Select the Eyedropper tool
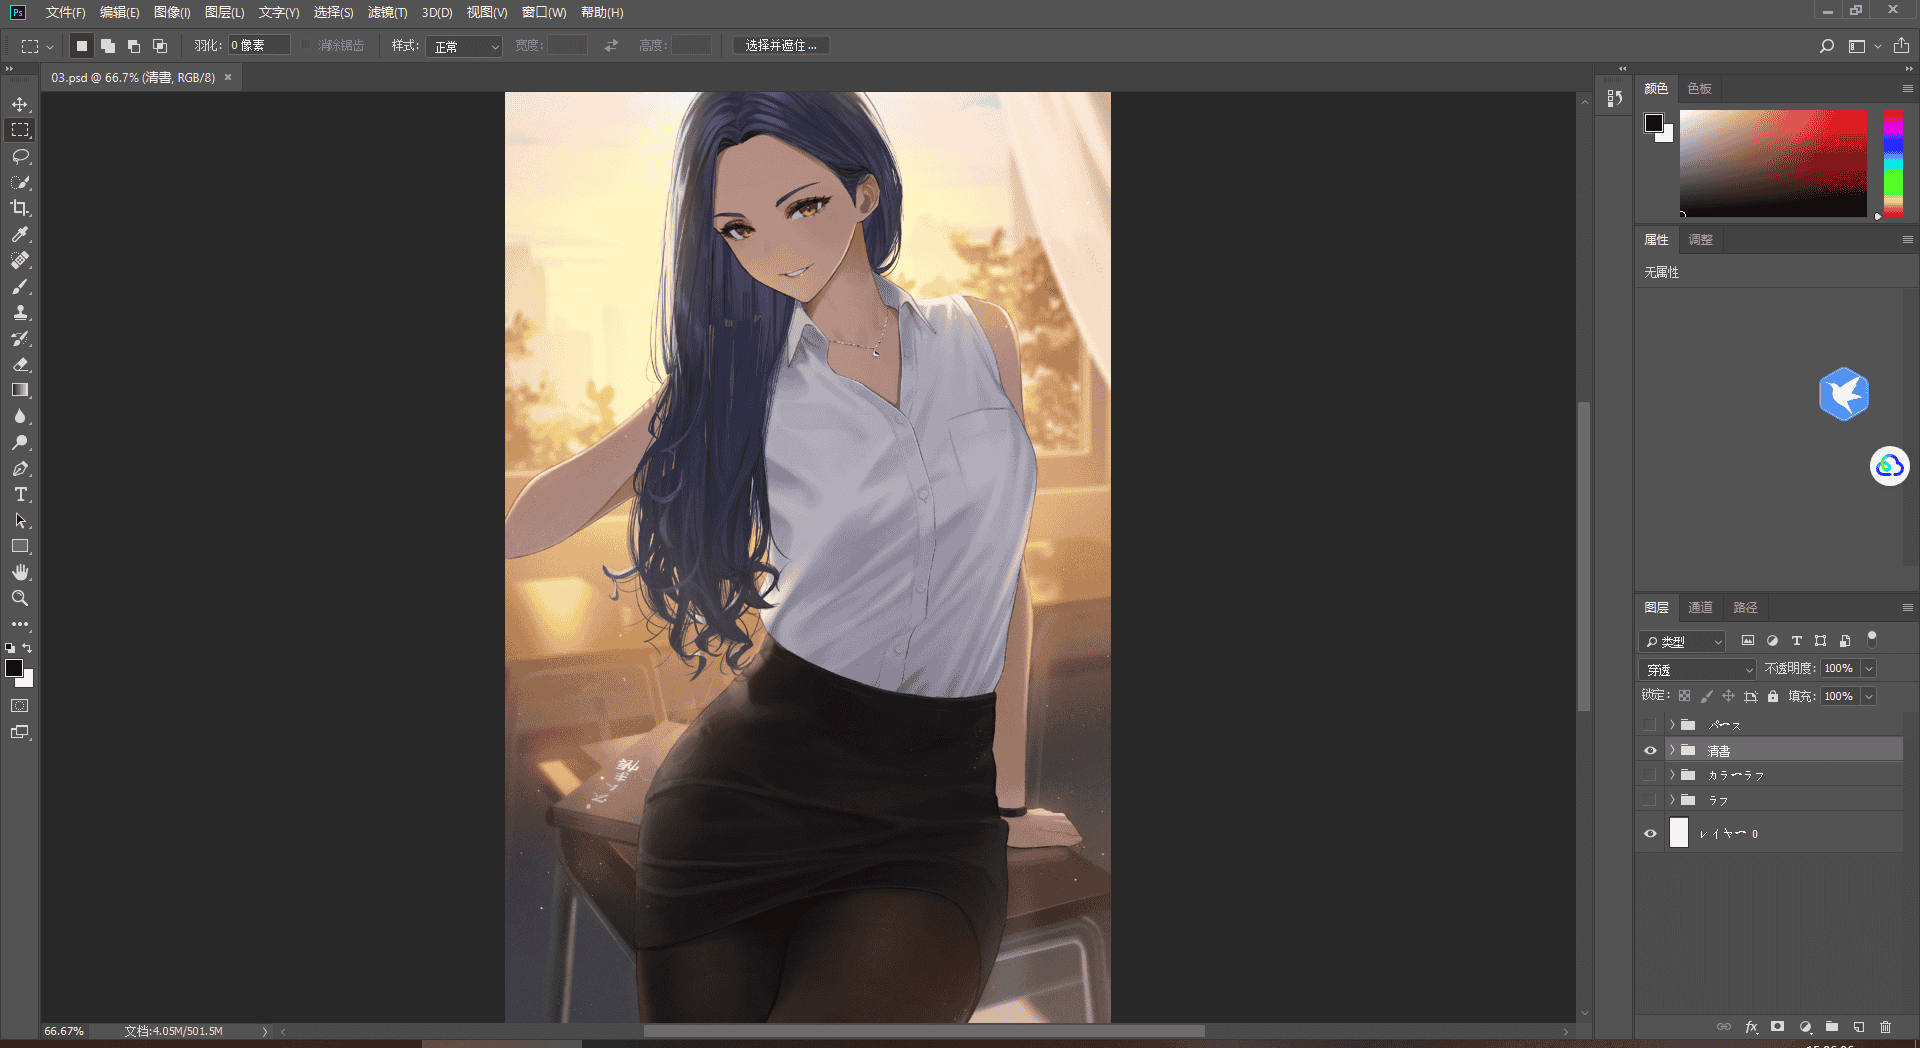The height and width of the screenshot is (1048, 1920). (20, 234)
